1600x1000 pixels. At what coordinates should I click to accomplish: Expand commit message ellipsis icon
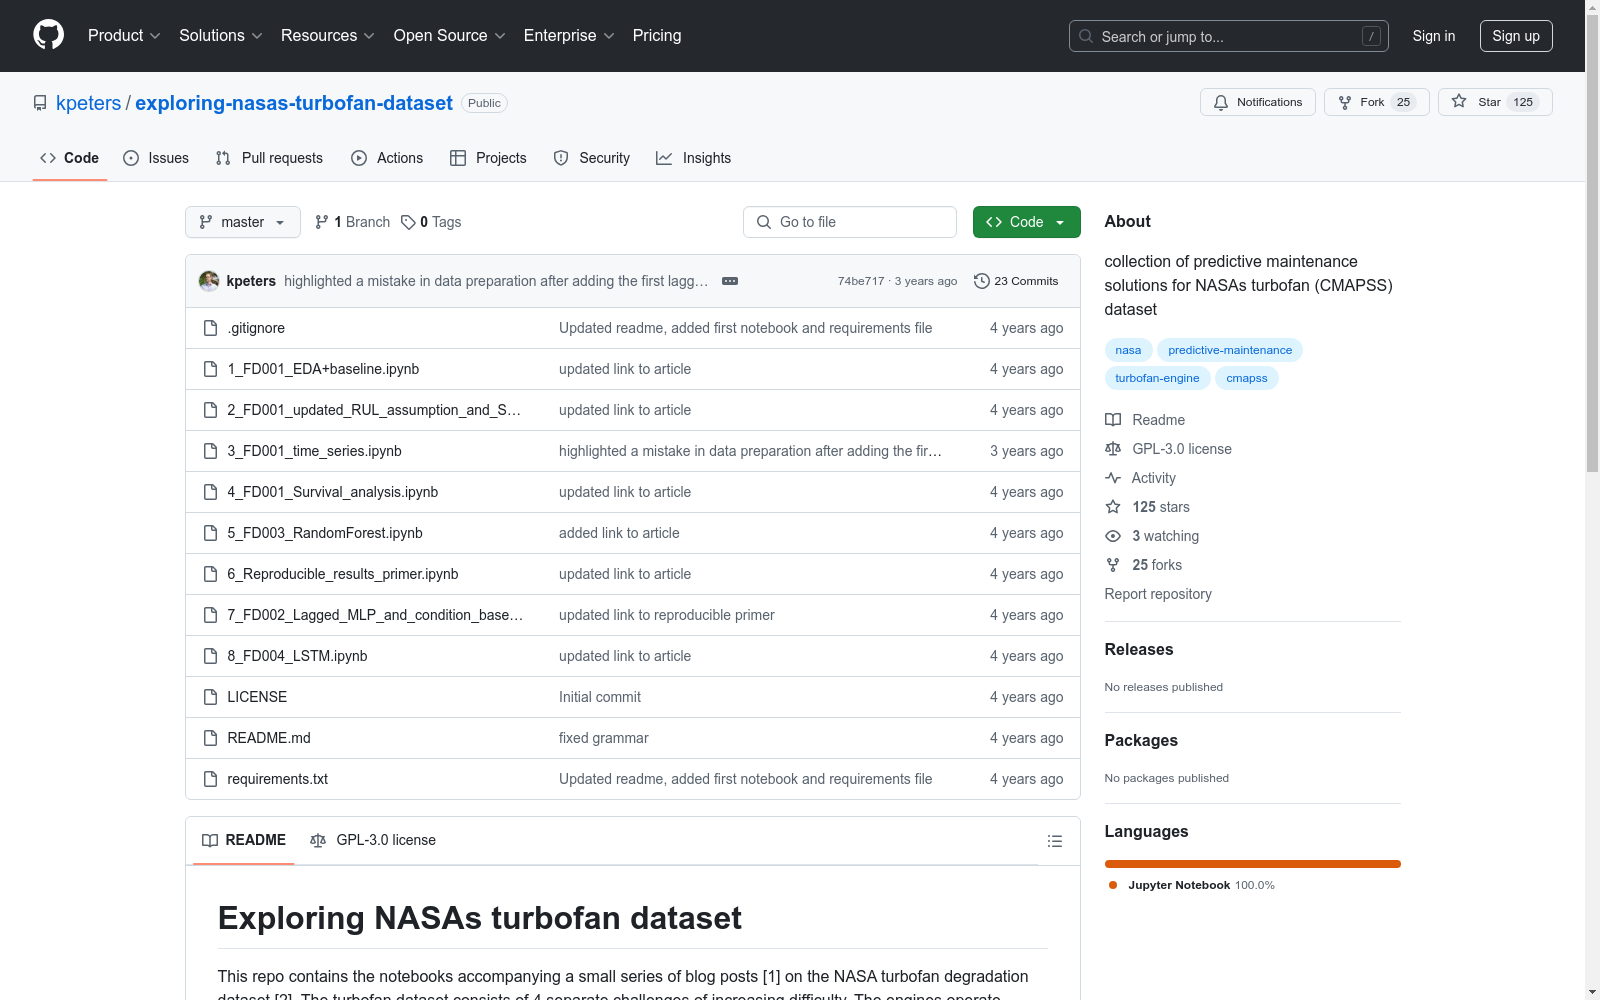(730, 281)
